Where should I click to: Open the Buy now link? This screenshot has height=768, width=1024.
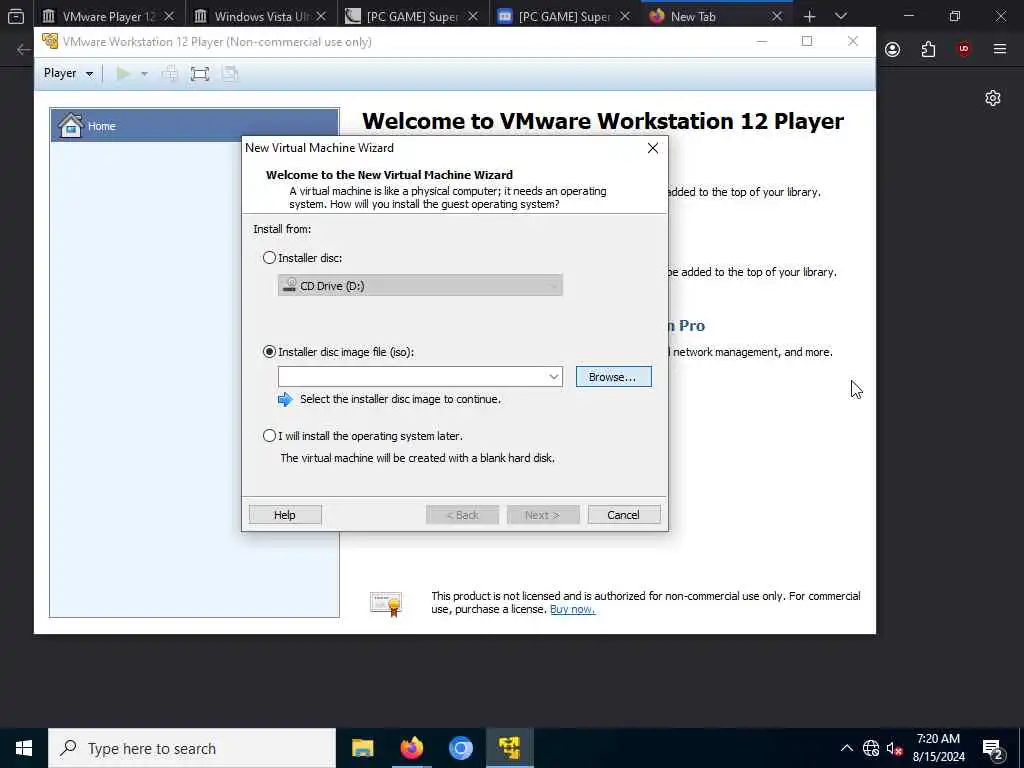[x=572, y=609]
